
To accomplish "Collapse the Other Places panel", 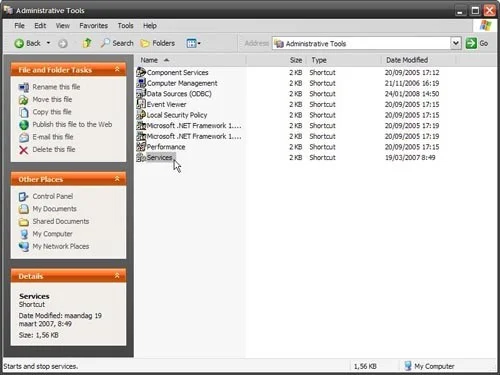I will (117, 179).
